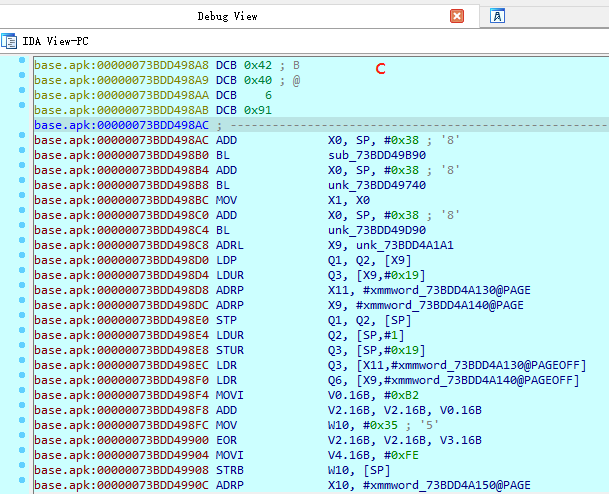Image resolution: width=609 pixels, height=494 pixels.
Task: Click the unk_73BDD4A1A1 ADRL operand
Action: coord(405,245)
